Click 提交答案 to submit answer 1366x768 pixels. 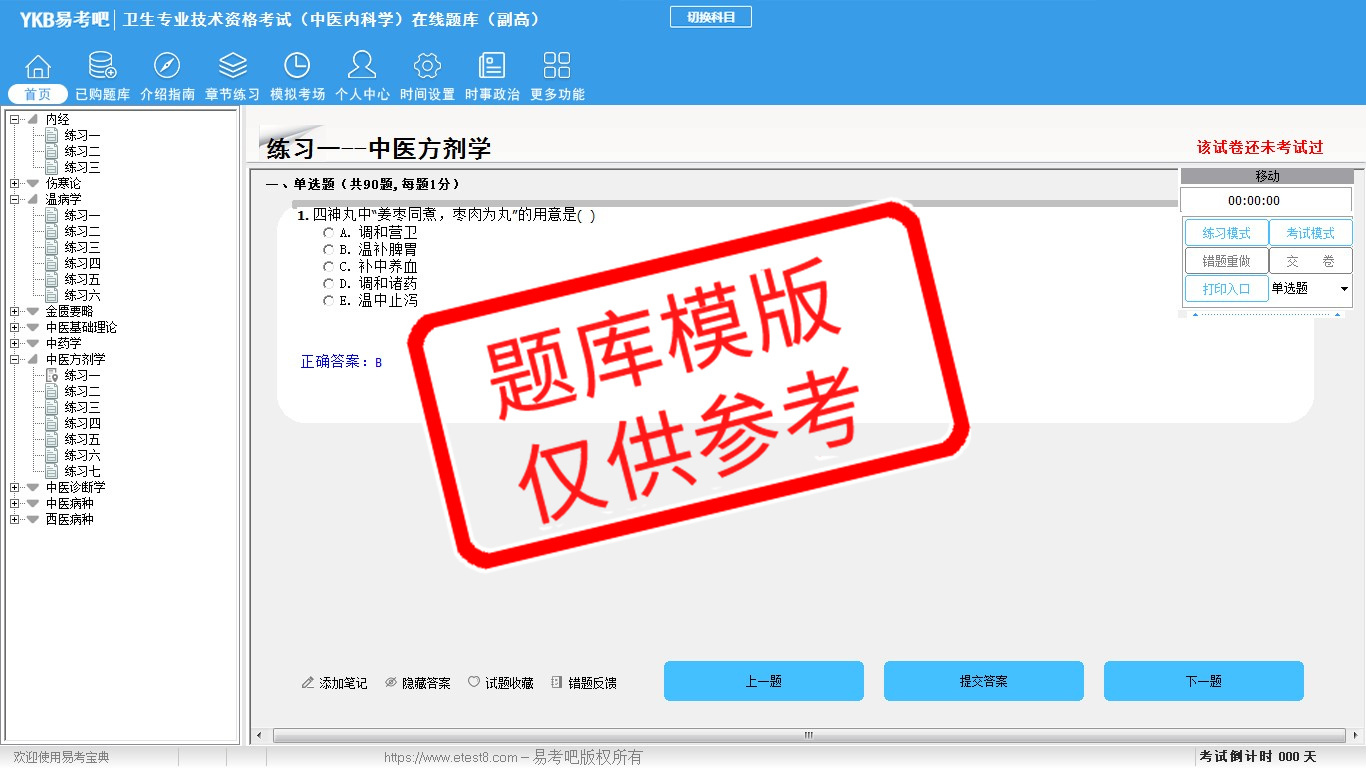(984, 681)
